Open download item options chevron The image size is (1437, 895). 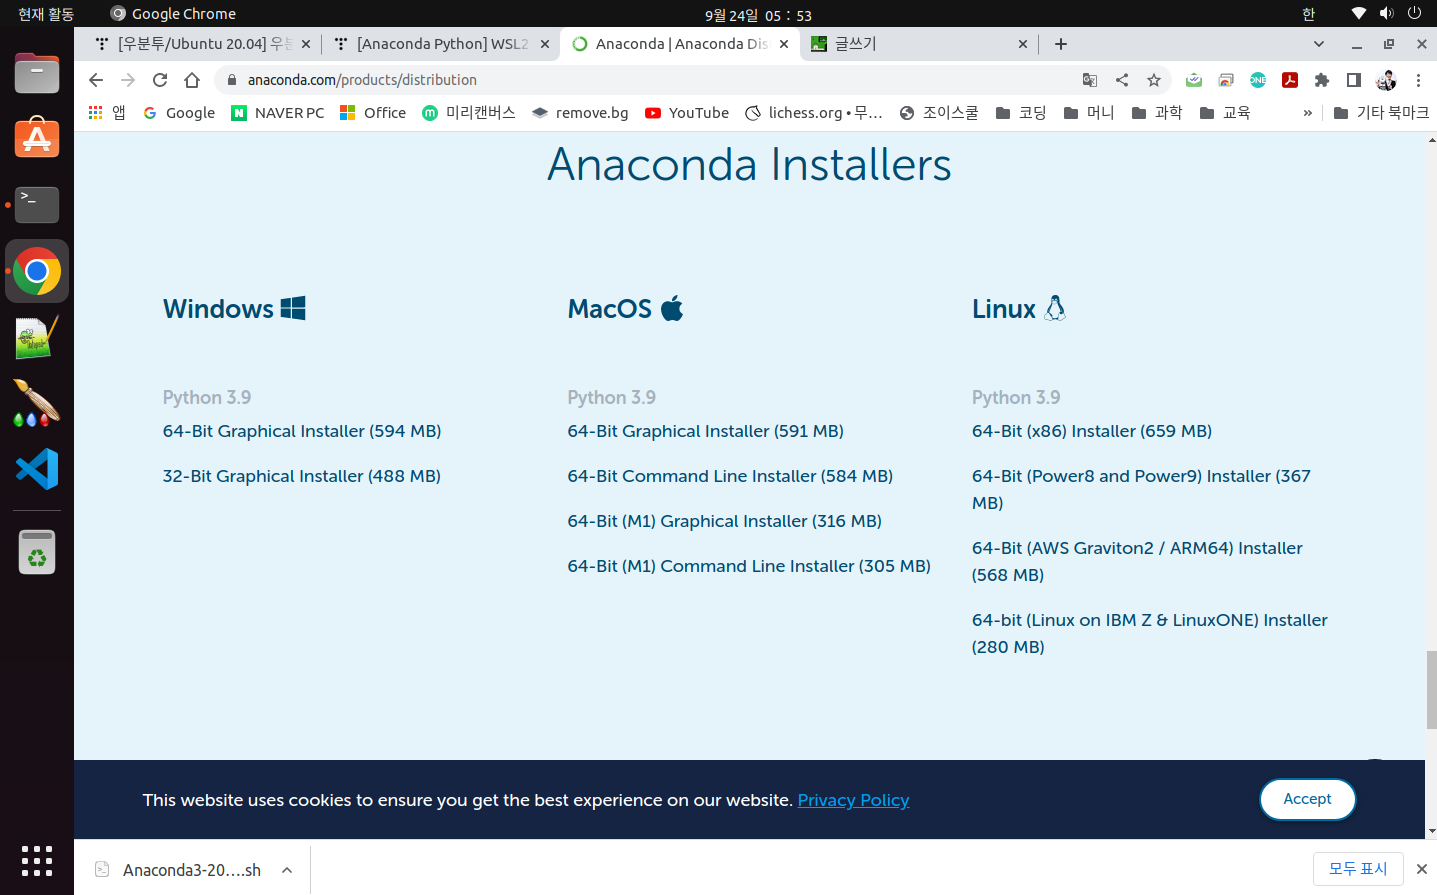[287, 870]
